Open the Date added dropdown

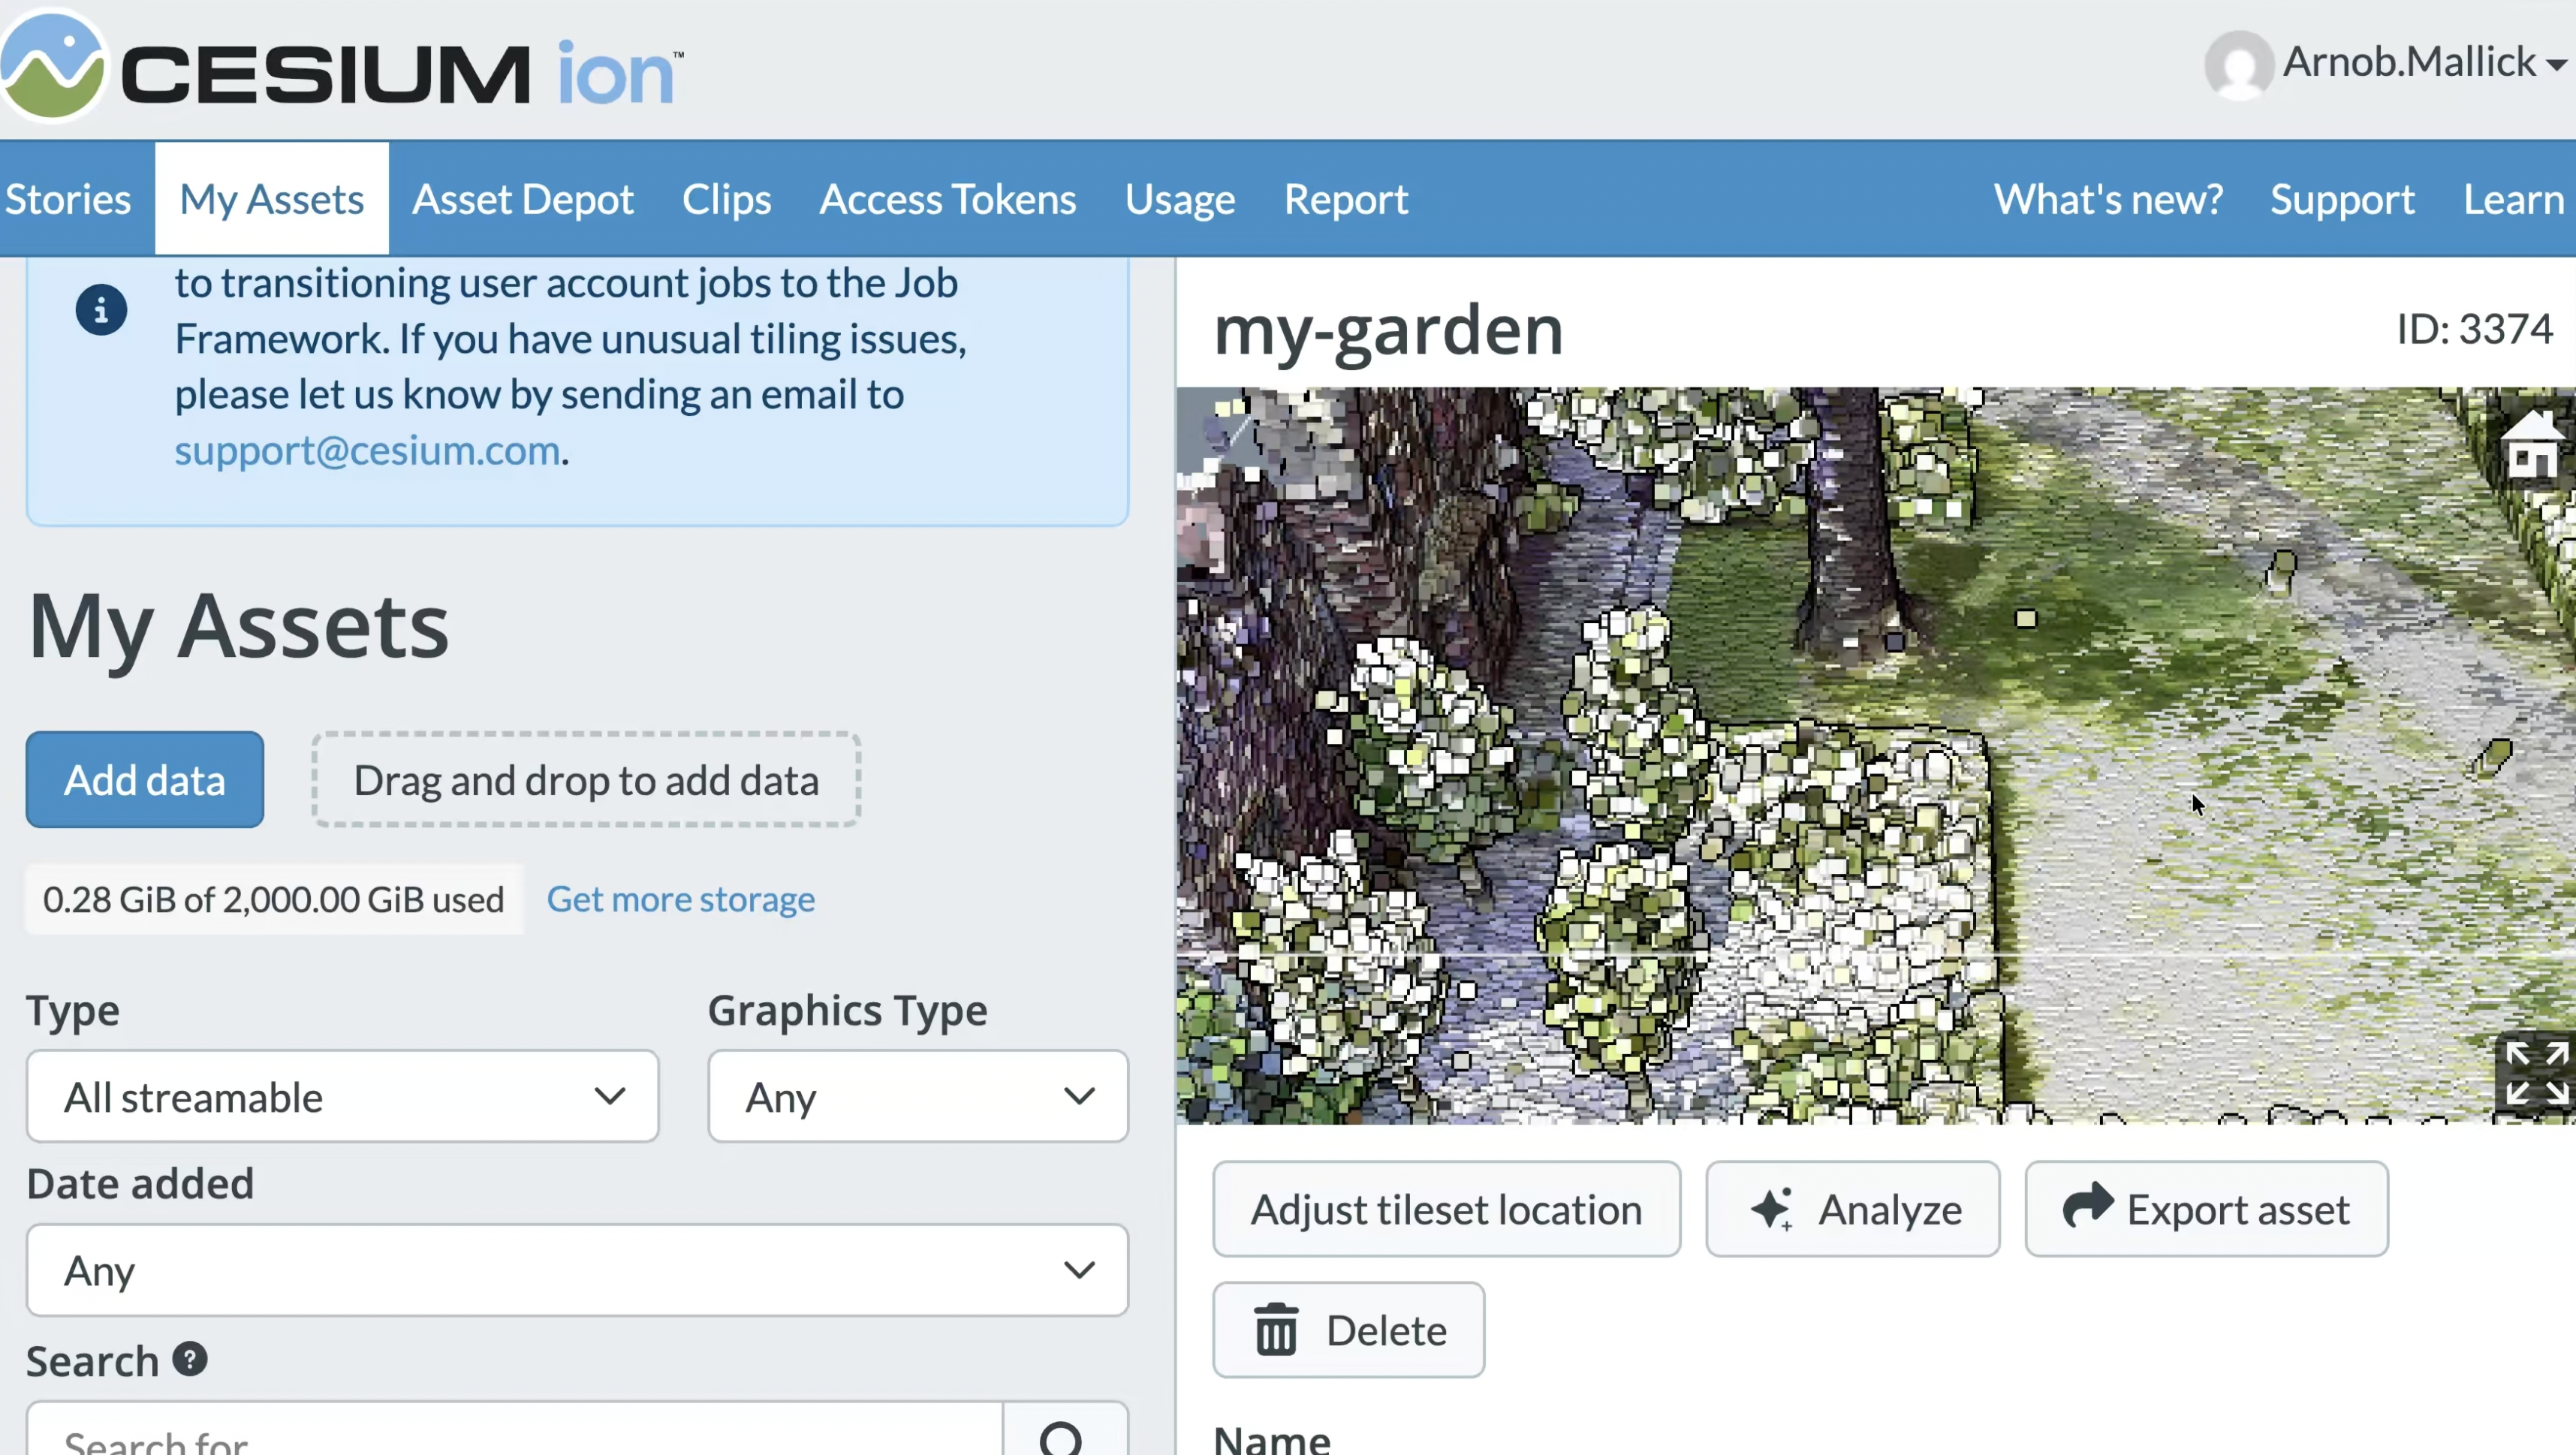pos(578,1270)
